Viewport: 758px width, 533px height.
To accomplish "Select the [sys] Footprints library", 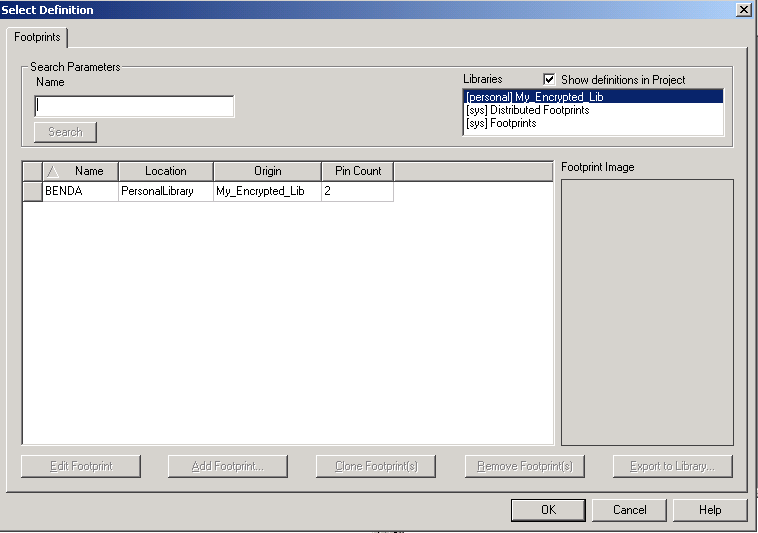I will [501, 123].
